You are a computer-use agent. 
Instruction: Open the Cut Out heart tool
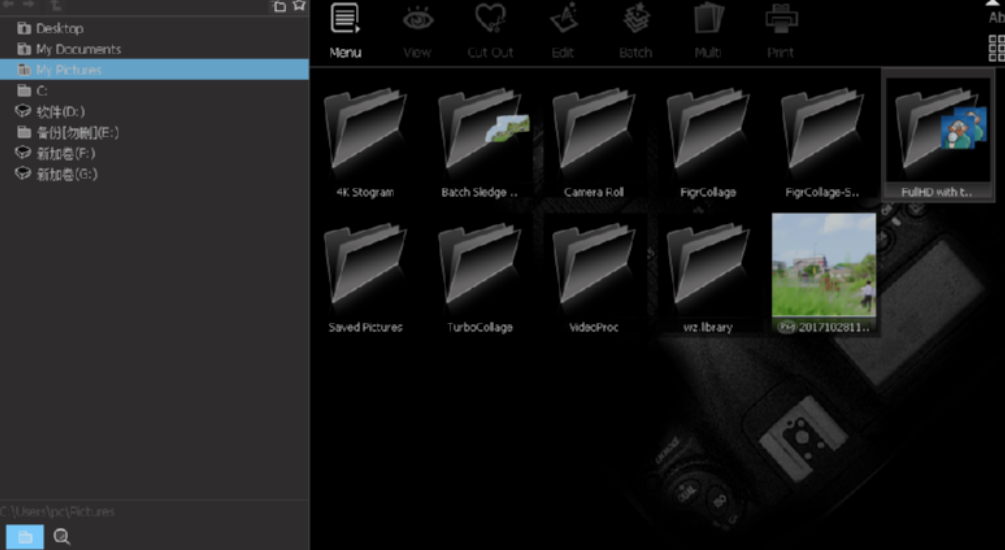click(x=490, y=30)
